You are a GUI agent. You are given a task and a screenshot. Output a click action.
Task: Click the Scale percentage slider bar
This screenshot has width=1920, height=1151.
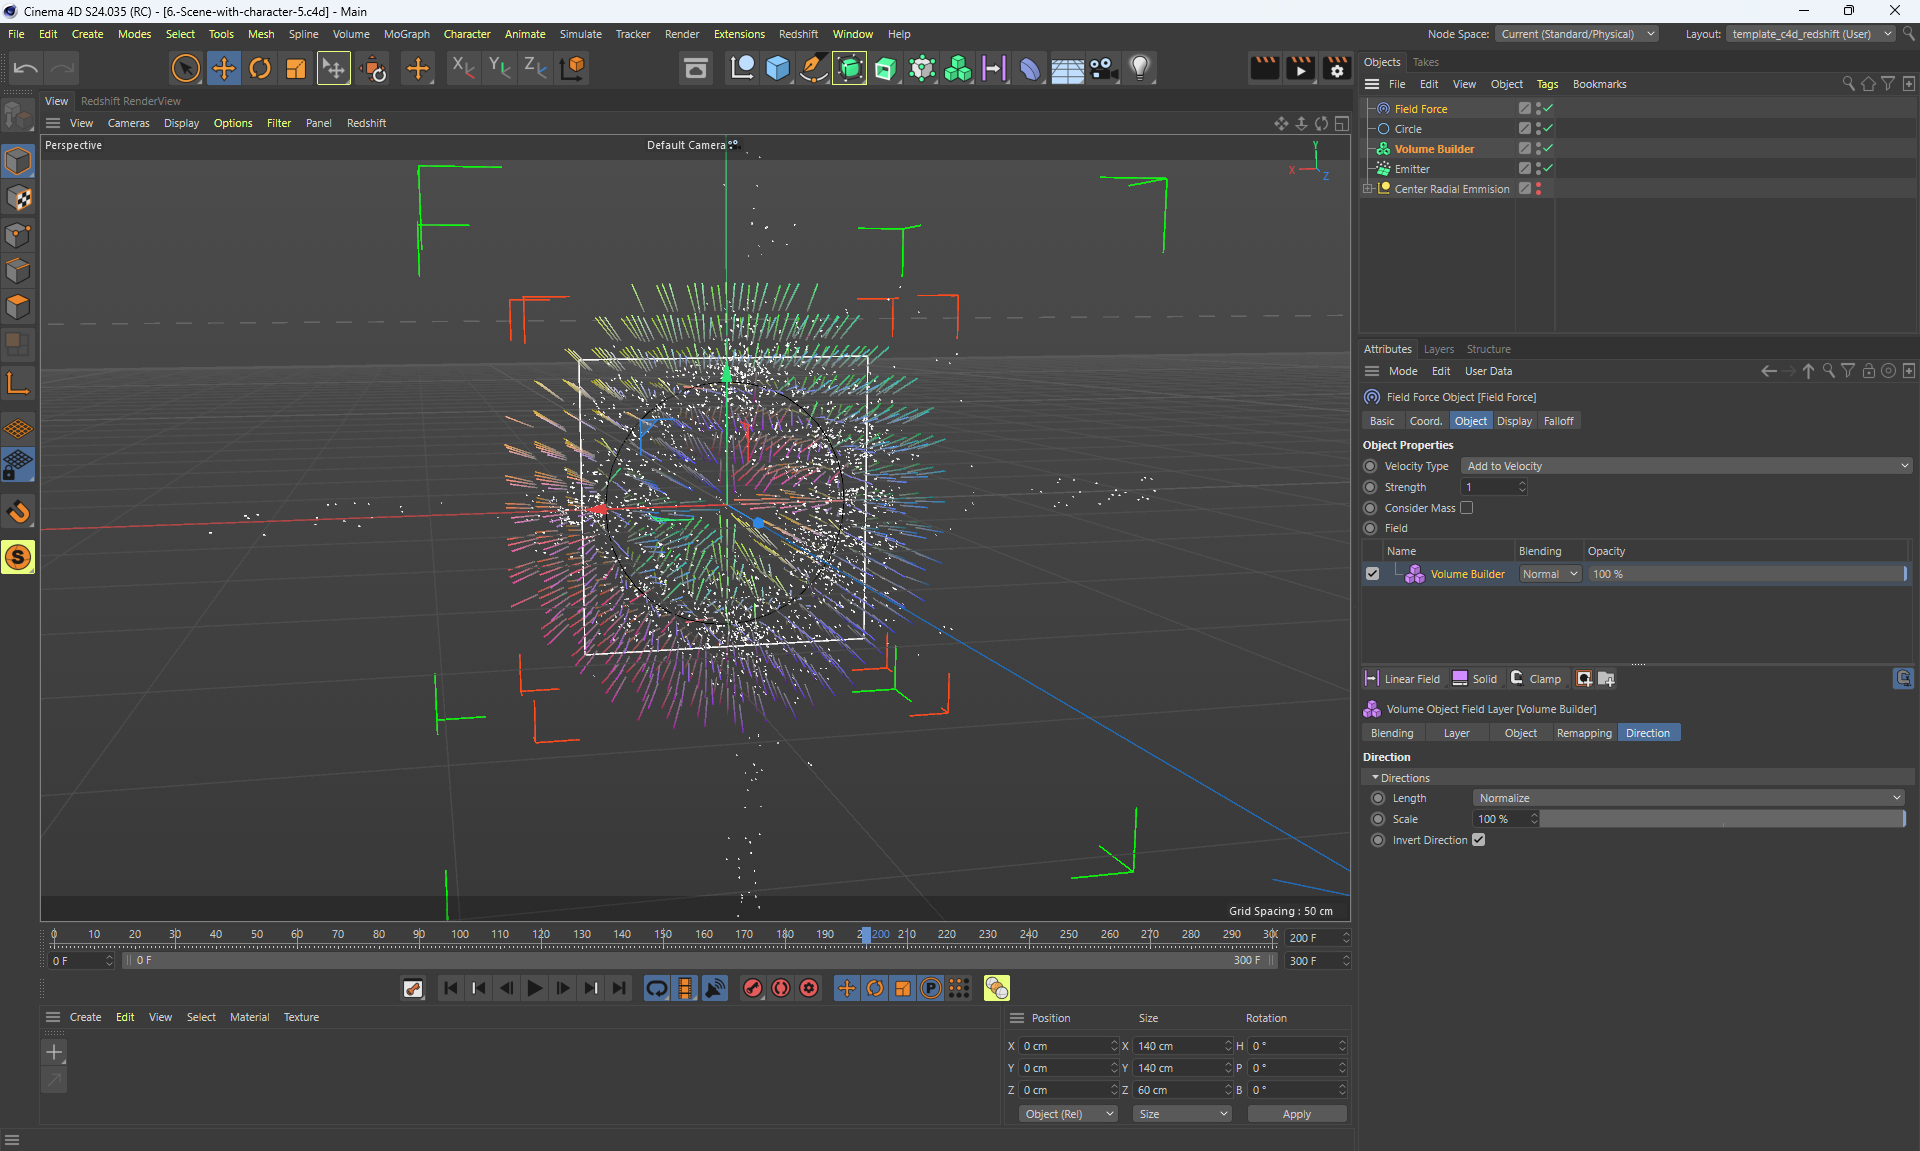click(x=1720, y=819)
